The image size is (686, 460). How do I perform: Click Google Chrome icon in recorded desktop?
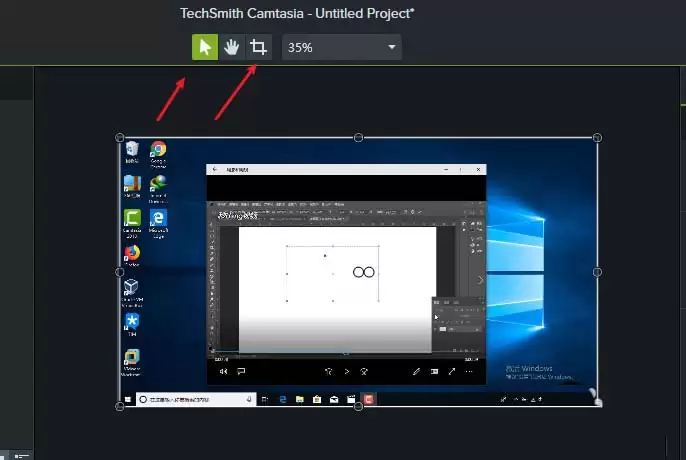click(x=158, y=155)
